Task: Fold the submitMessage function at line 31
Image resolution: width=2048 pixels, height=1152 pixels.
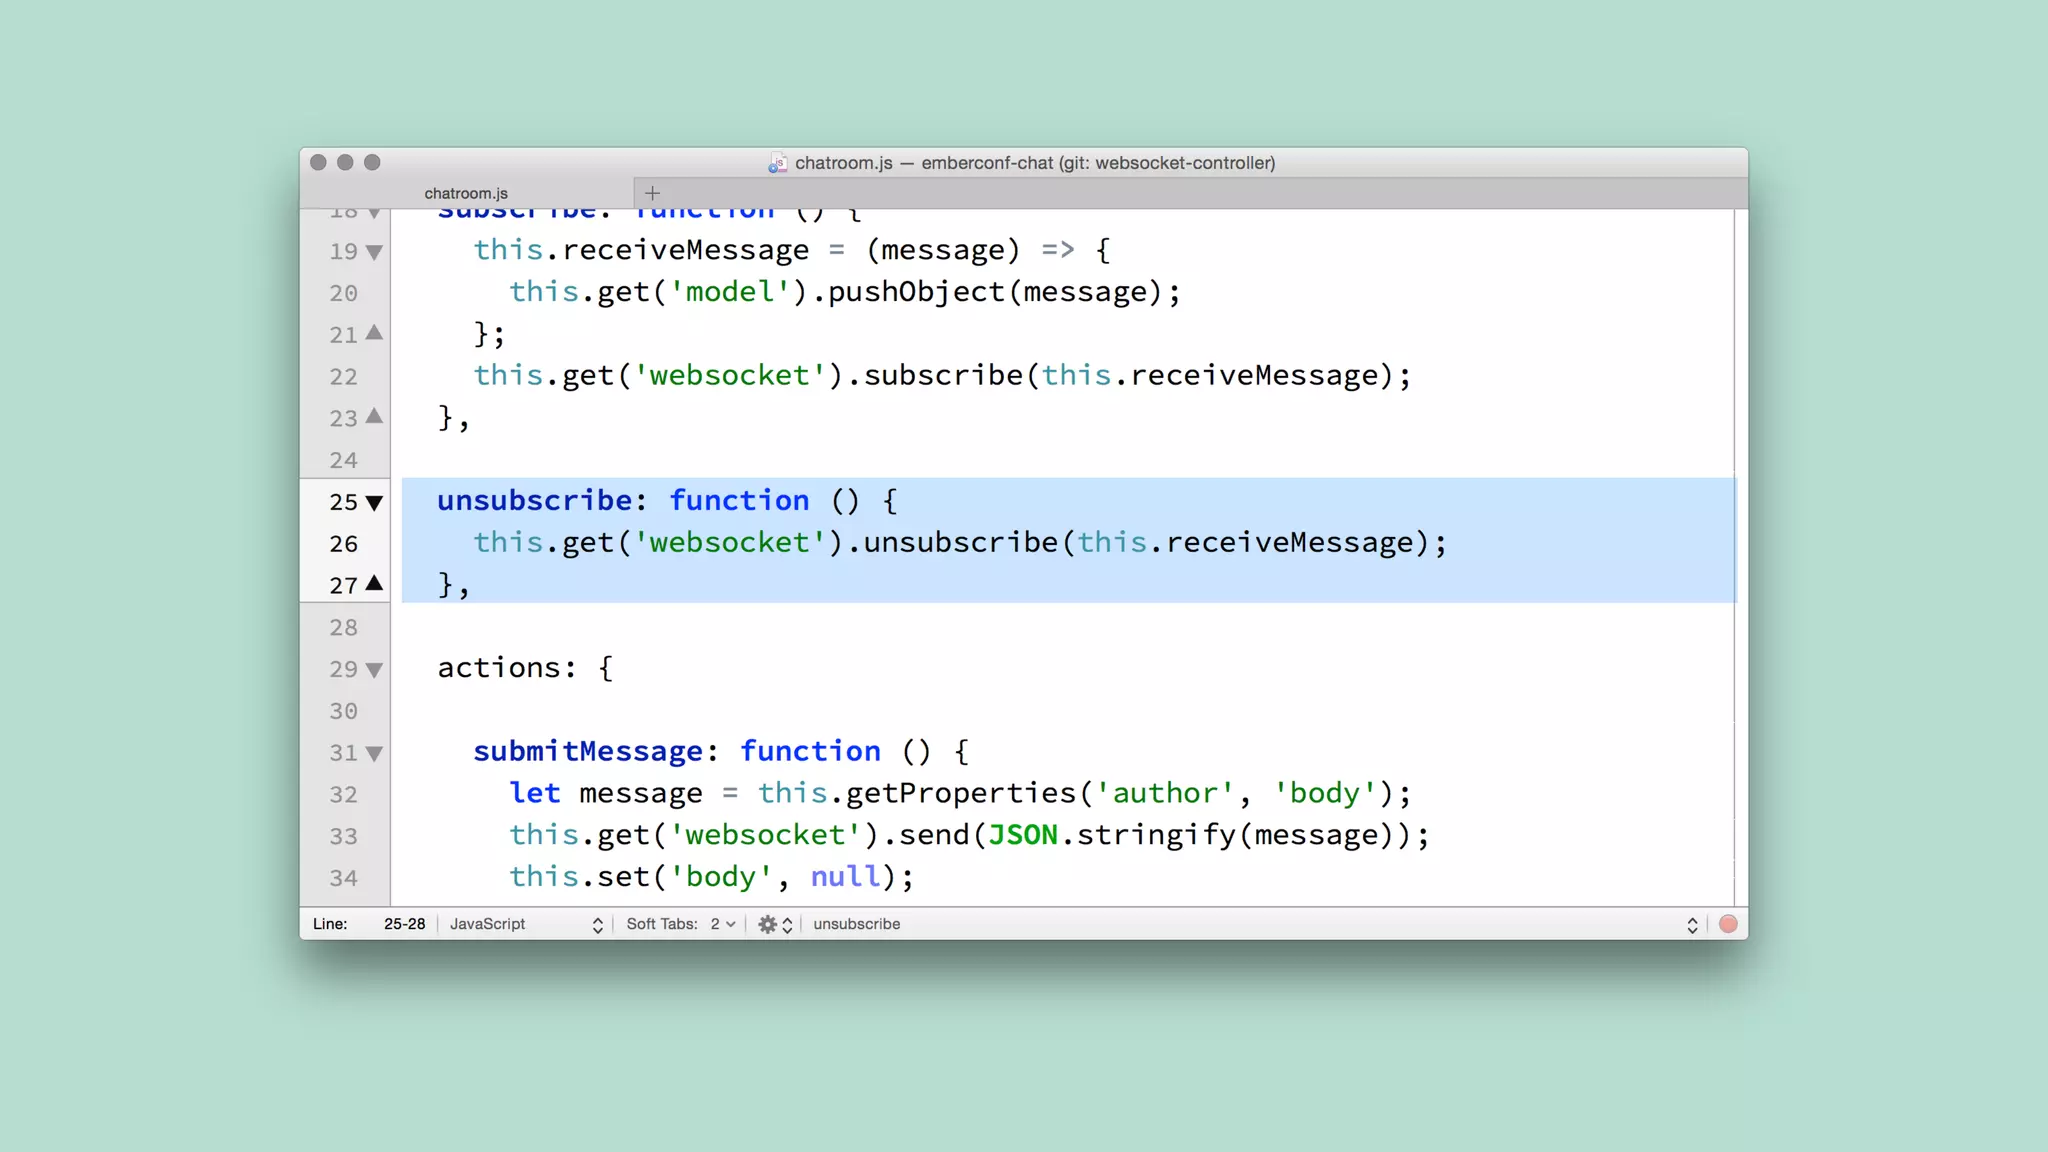Action: tap(374, 753)
